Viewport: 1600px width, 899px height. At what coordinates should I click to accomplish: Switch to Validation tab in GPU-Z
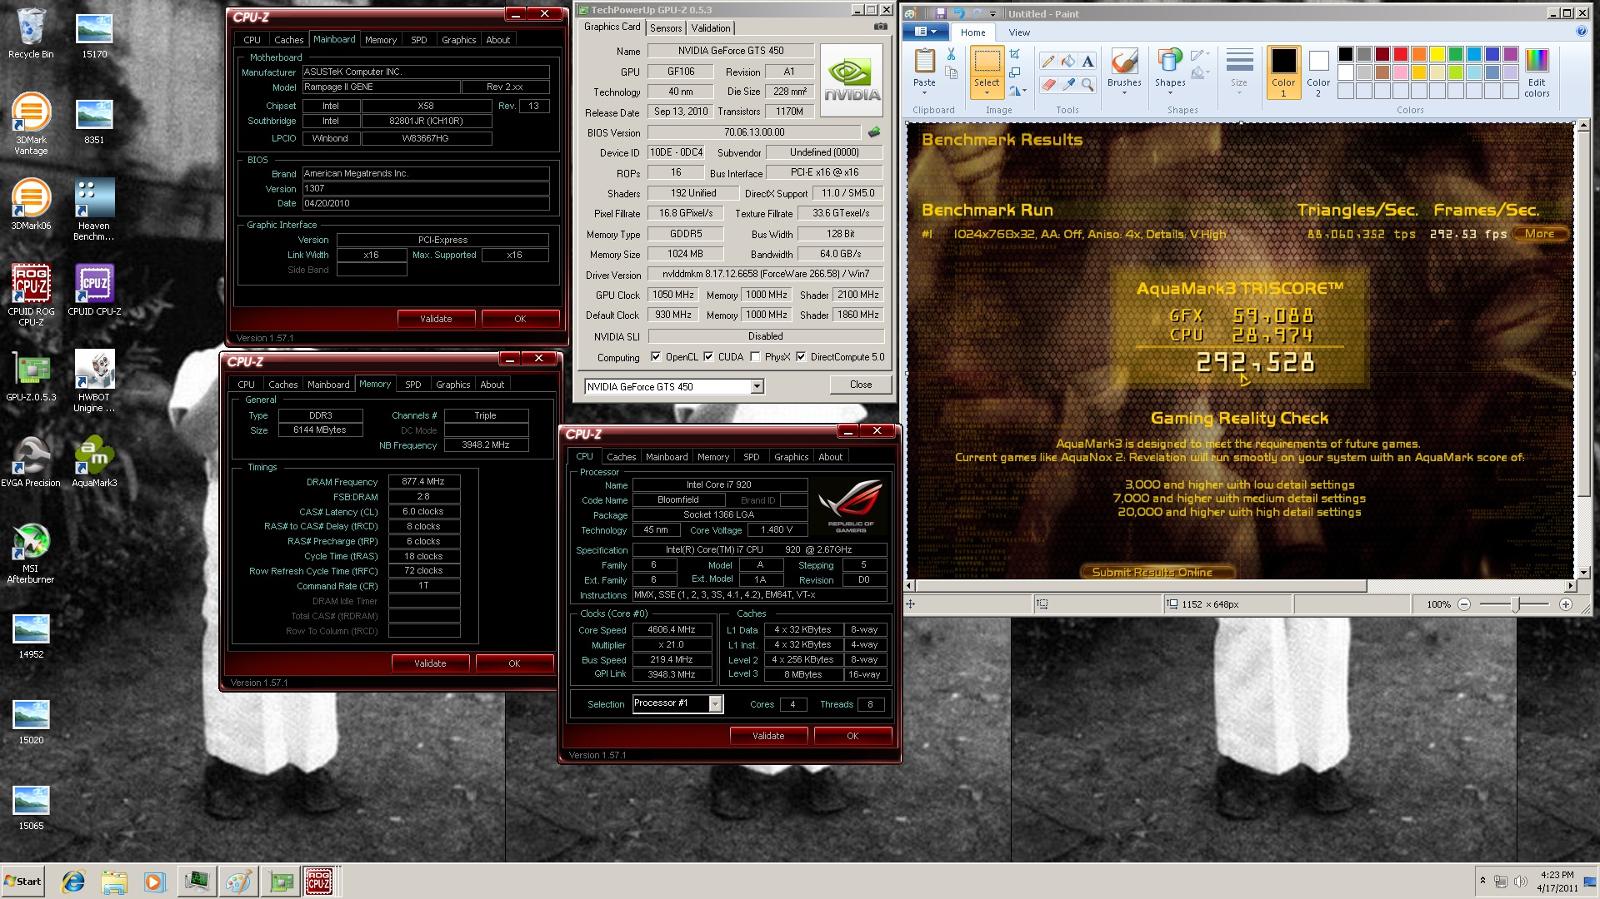pos(711,28)
